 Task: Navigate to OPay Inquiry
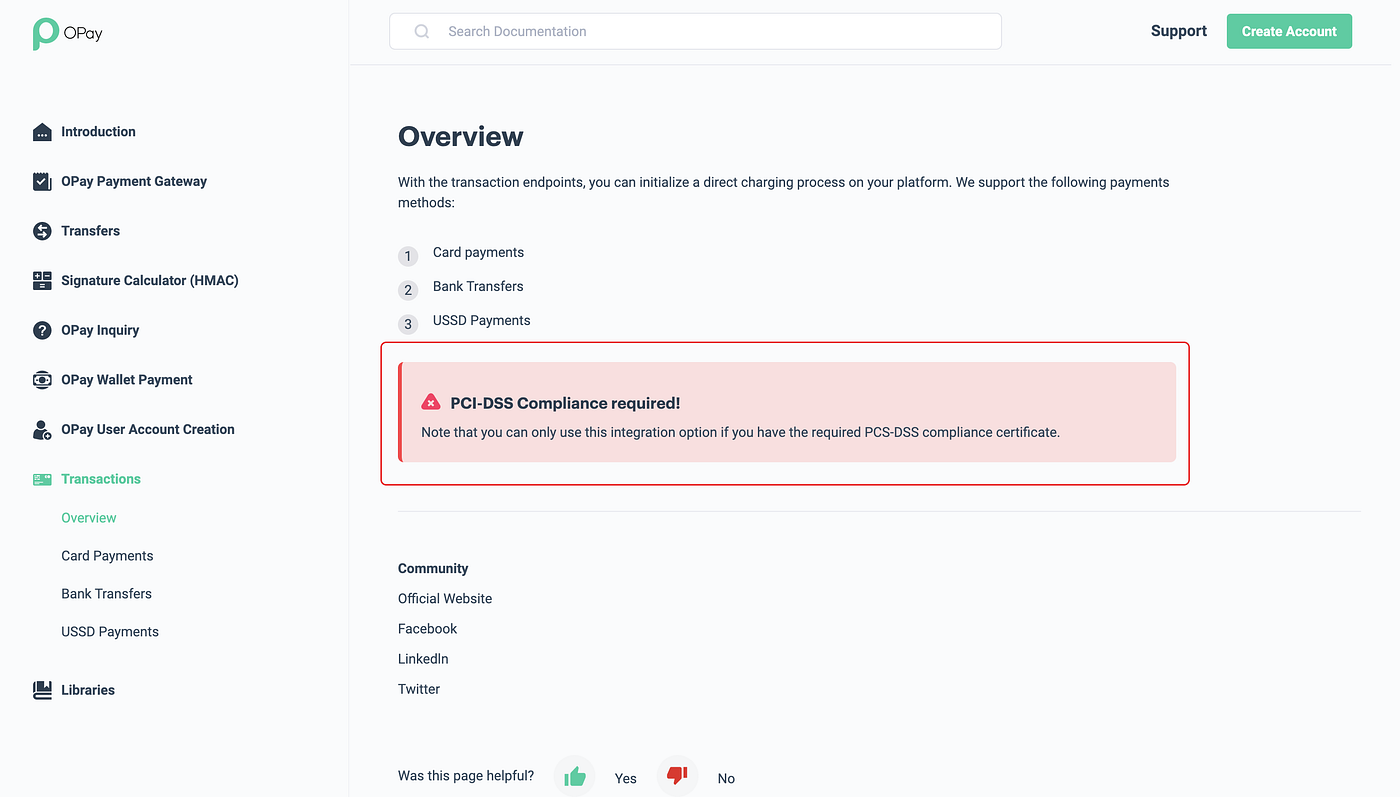(x=100, y=330)
